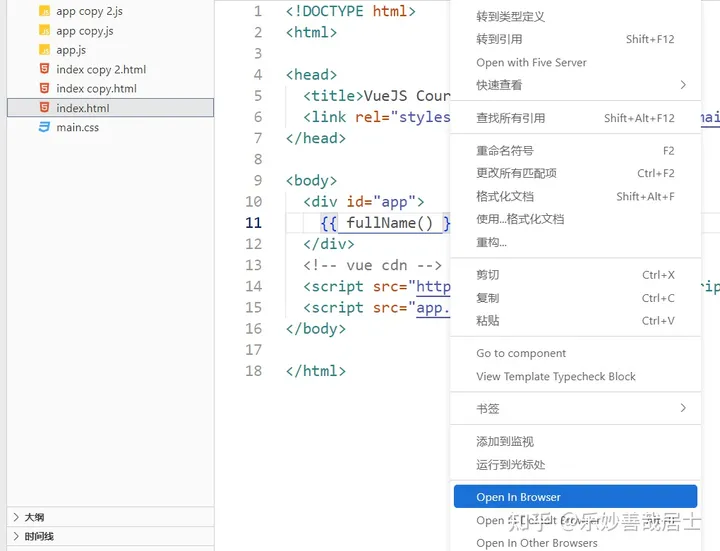Choose Open In Browser from context menu

point(575,497)
